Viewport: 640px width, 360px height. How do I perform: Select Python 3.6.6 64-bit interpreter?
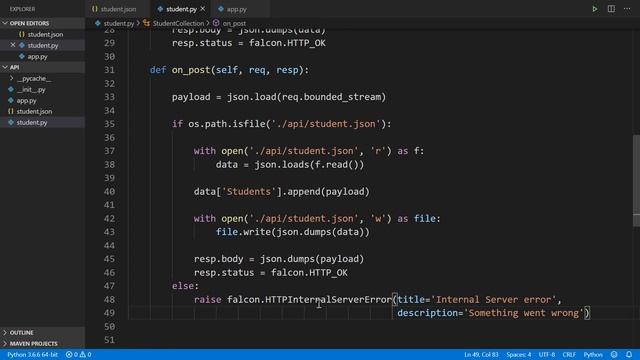(33, 355)
